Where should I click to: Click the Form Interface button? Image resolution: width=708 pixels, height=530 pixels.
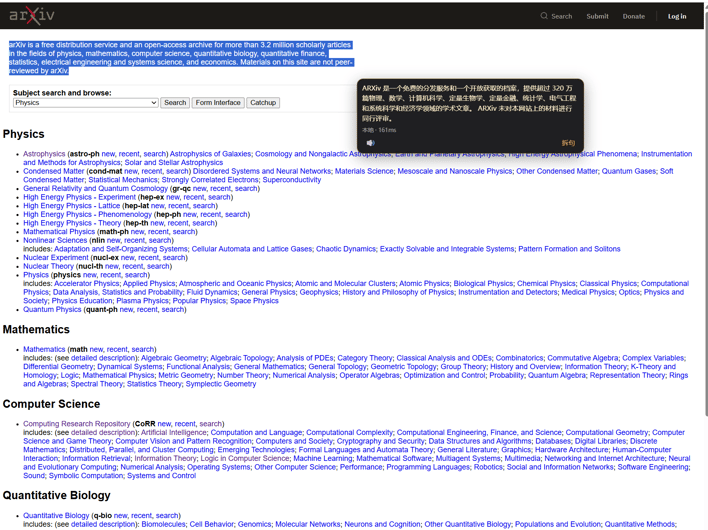coord(218,103)
